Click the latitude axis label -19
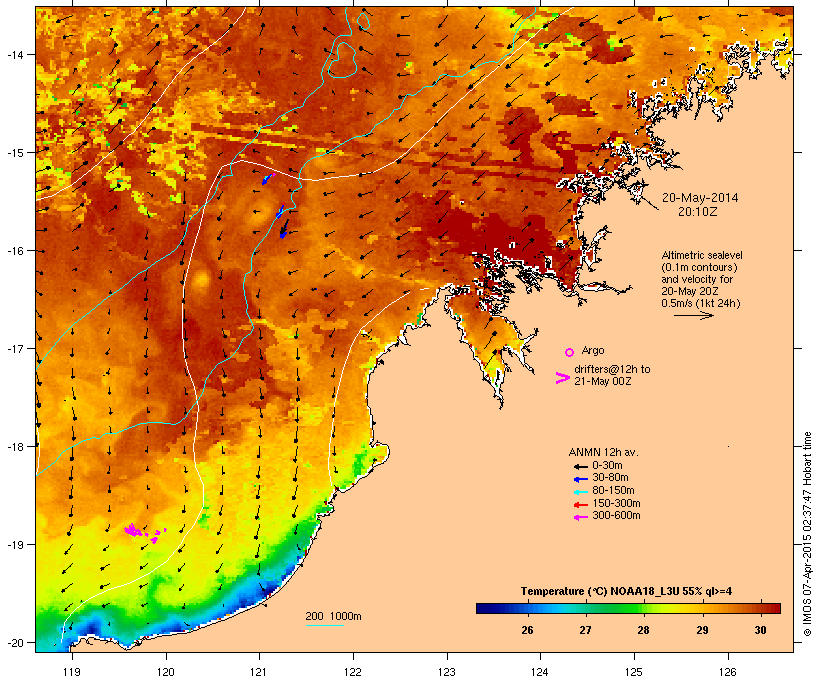Viewport: 820px width, 680px height. (x=14, y=545)
